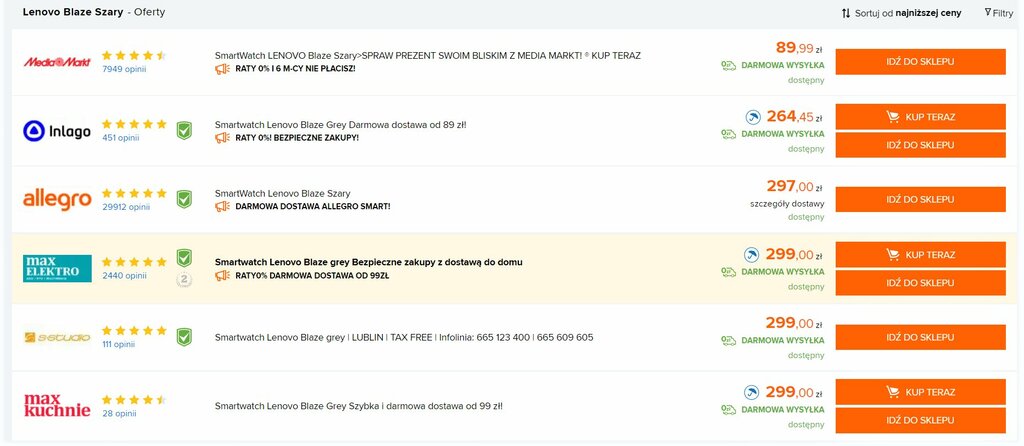The image size is (1024, 446).
Task: Go to the Media Markt shop via IDŹ DO SKLEPU
Action: [920, 62]
